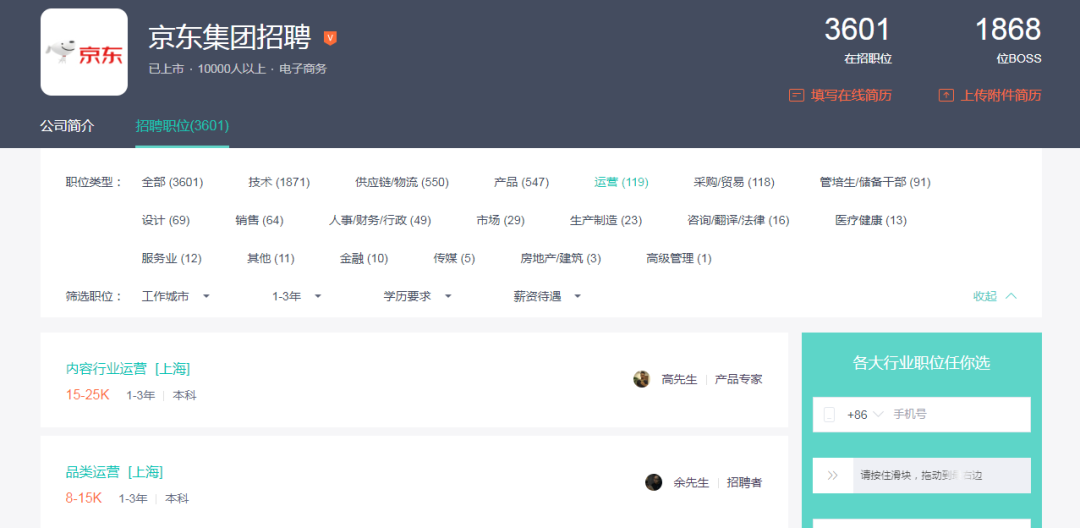The image size is (1080, 528).
Task: Collapse filters with the 收起 chevron
Action: point(1010,296)
